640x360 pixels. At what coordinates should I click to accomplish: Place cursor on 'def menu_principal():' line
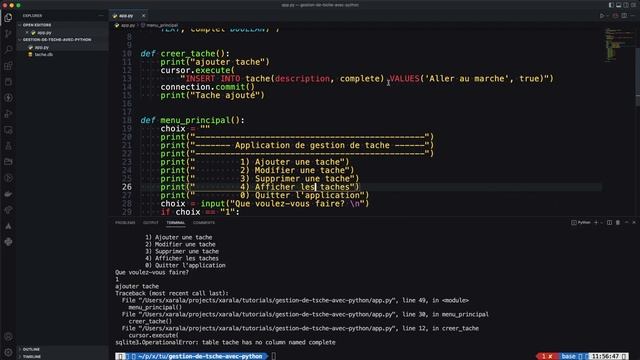[192, 120]
